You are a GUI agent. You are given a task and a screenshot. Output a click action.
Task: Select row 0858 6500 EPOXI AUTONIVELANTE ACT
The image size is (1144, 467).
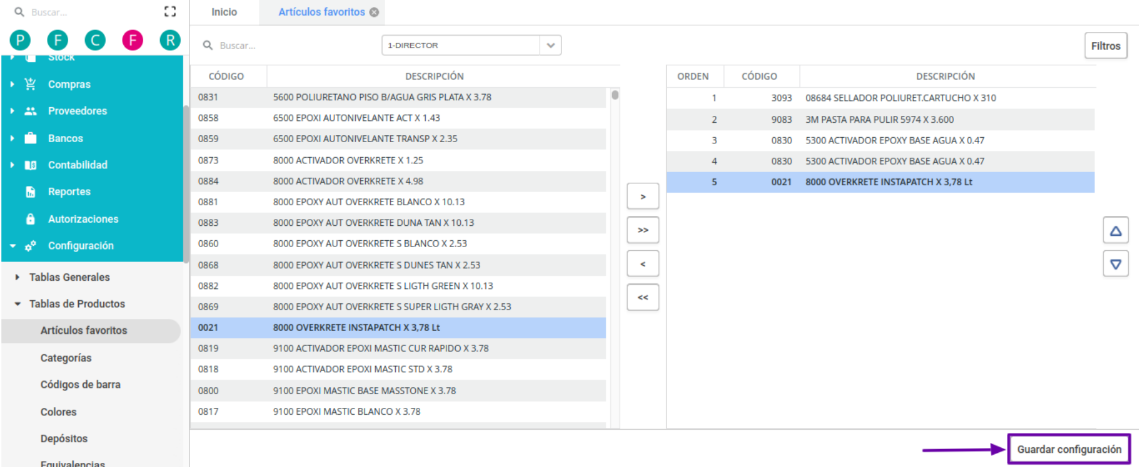[398, 117]
